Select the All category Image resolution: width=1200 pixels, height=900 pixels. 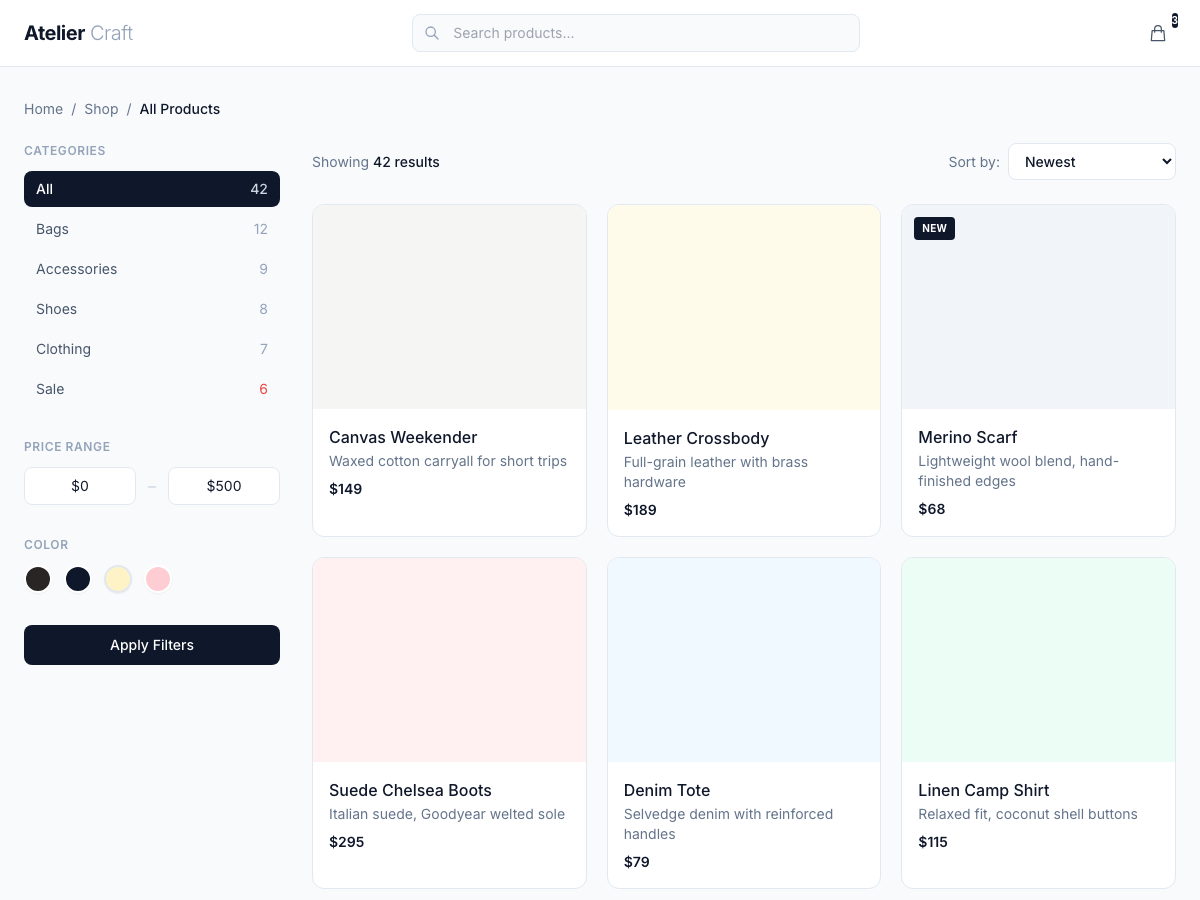(152, 189)
